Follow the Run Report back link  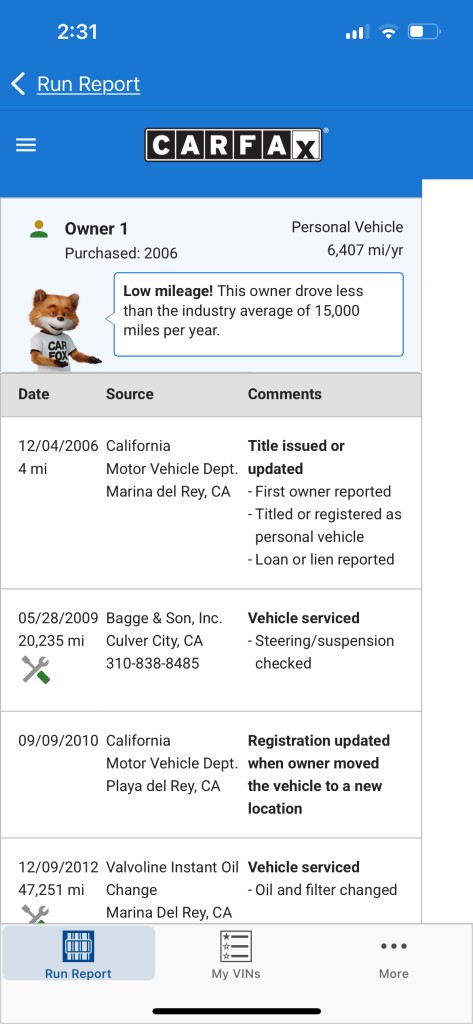coord(88,84)
